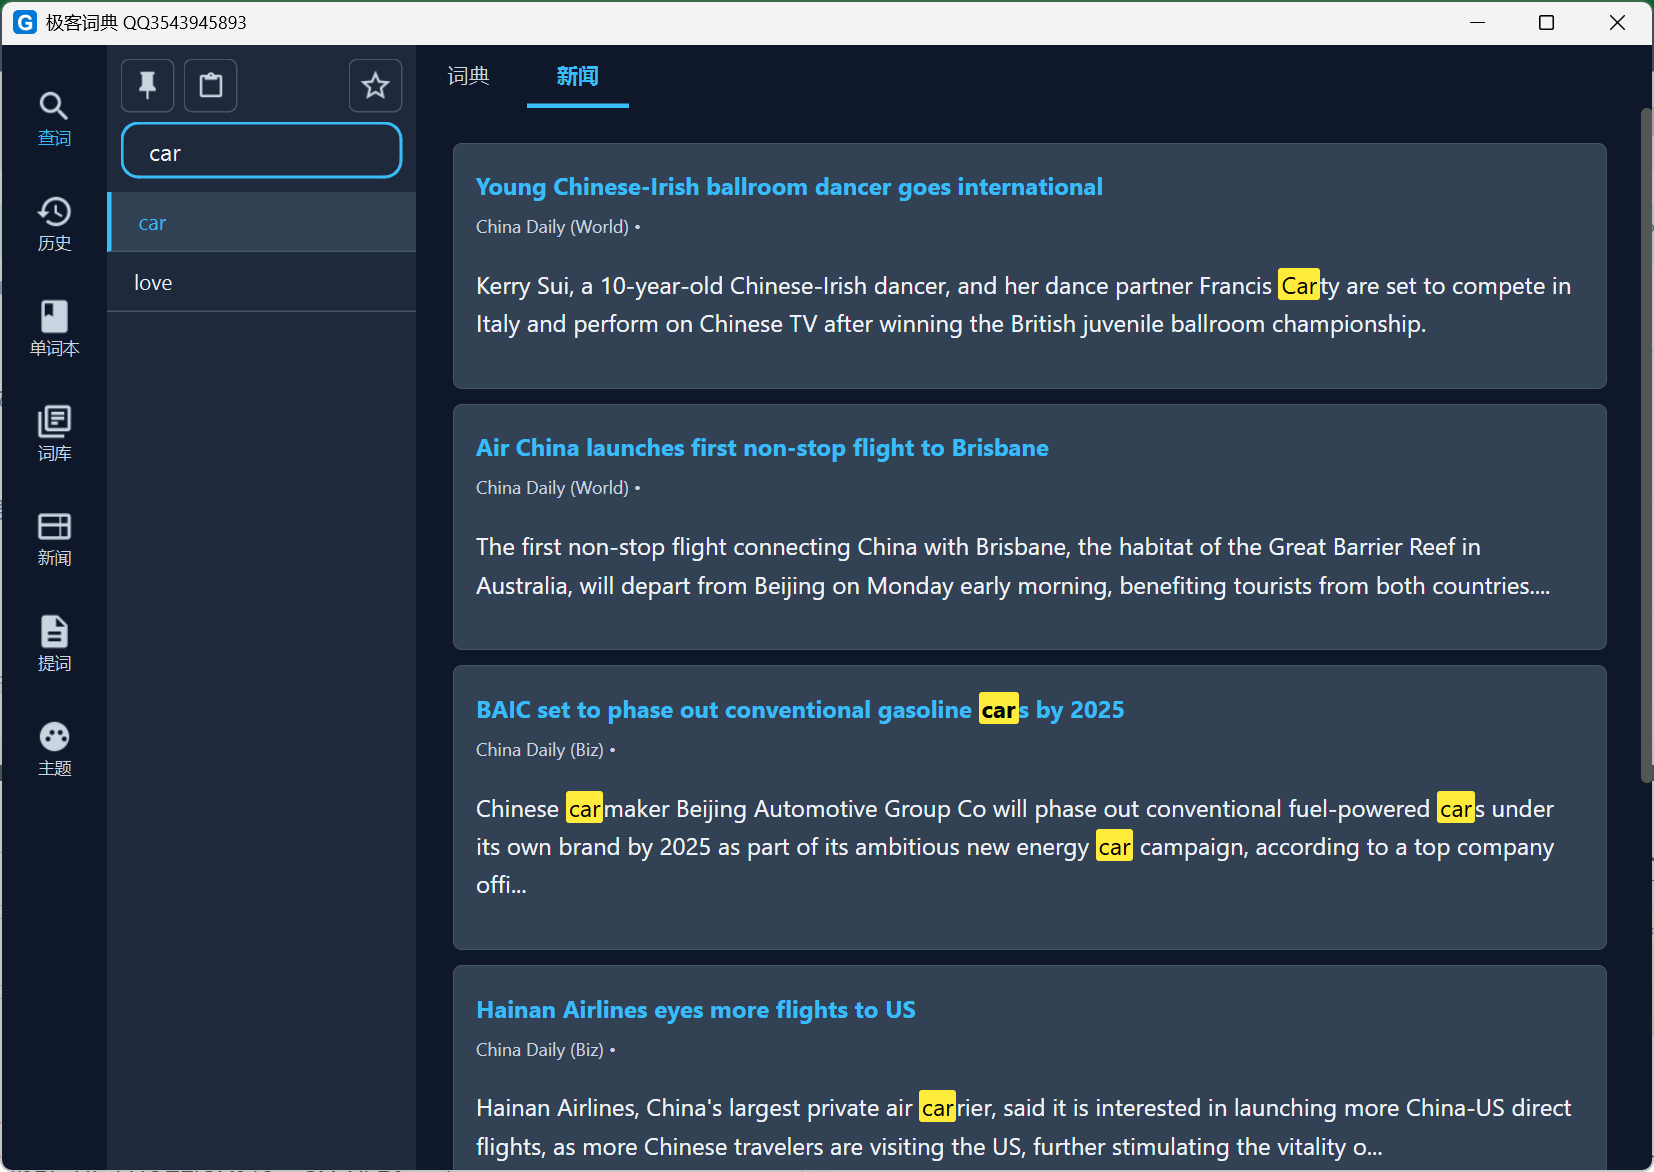This screenshot has height=1172, width=1654.
Task: Switch to the 词典 tab
Action: point(468,76)
